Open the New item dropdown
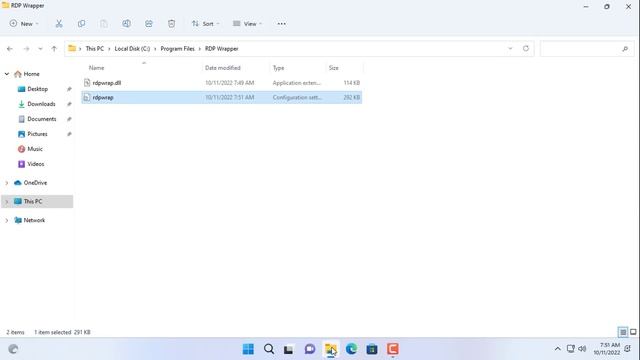The height and width of the screenshot is (360, 640). click(24, 24)
